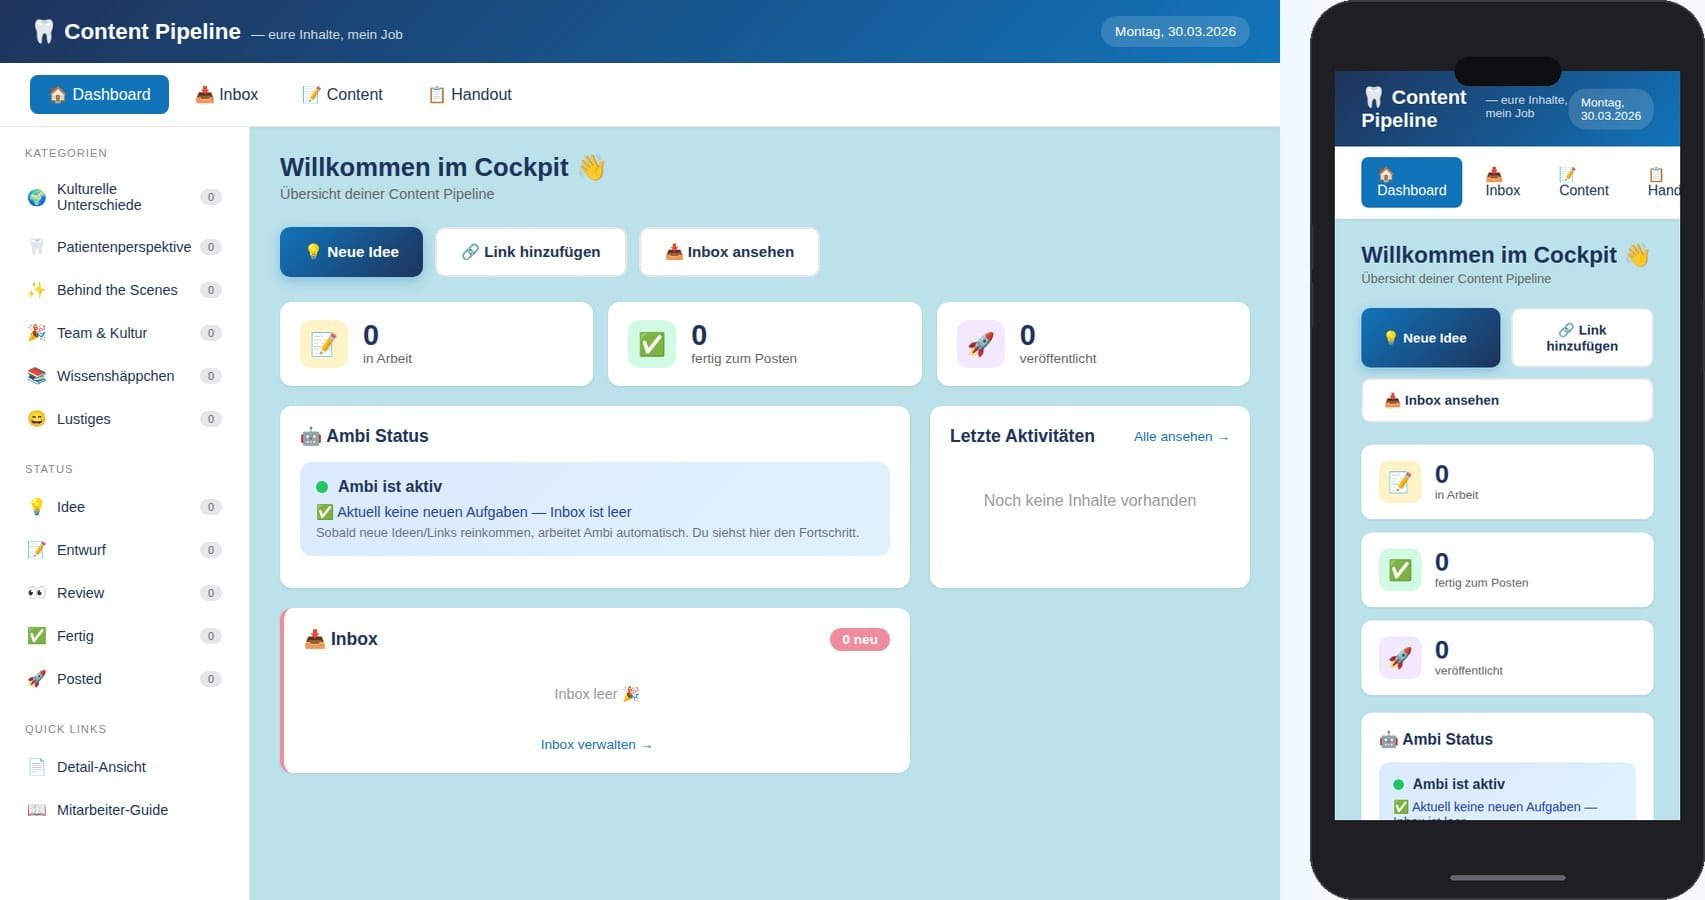This screenshot has height=900, width=1705.
Task: Tap 'Neue Idee' button in phone preview
Action: click(1430, 338)
